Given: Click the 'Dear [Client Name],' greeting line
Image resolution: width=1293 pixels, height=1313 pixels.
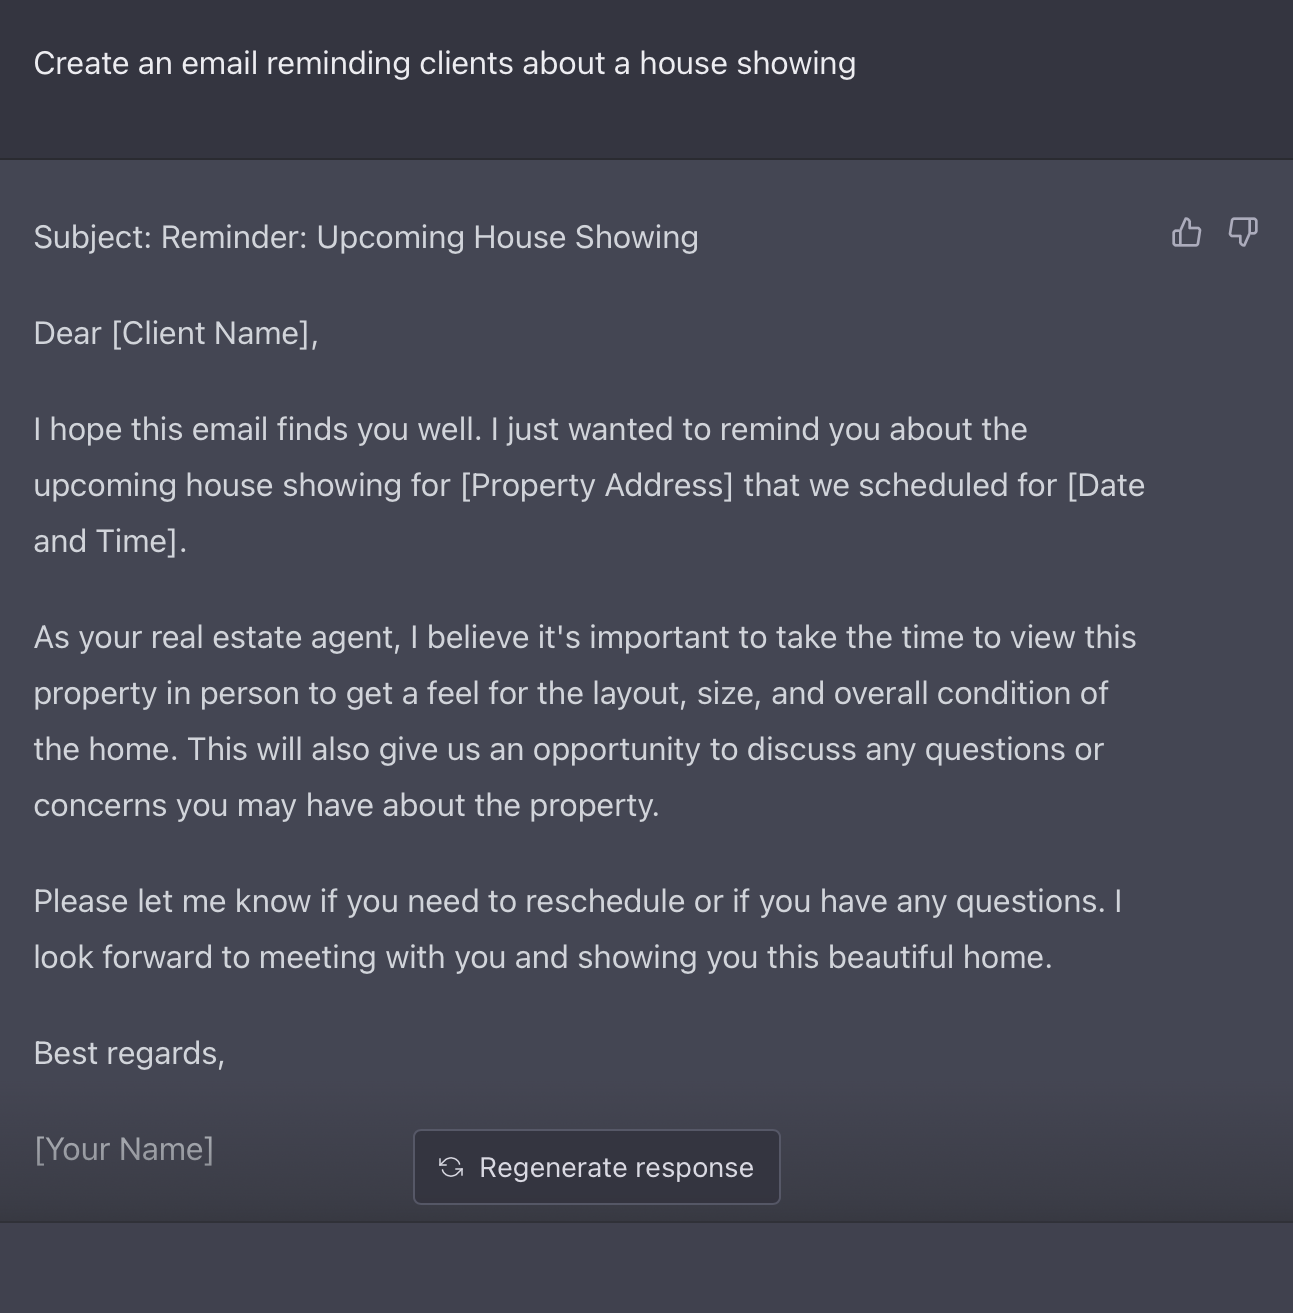Looking at the screenshot, I should [175, 333].
